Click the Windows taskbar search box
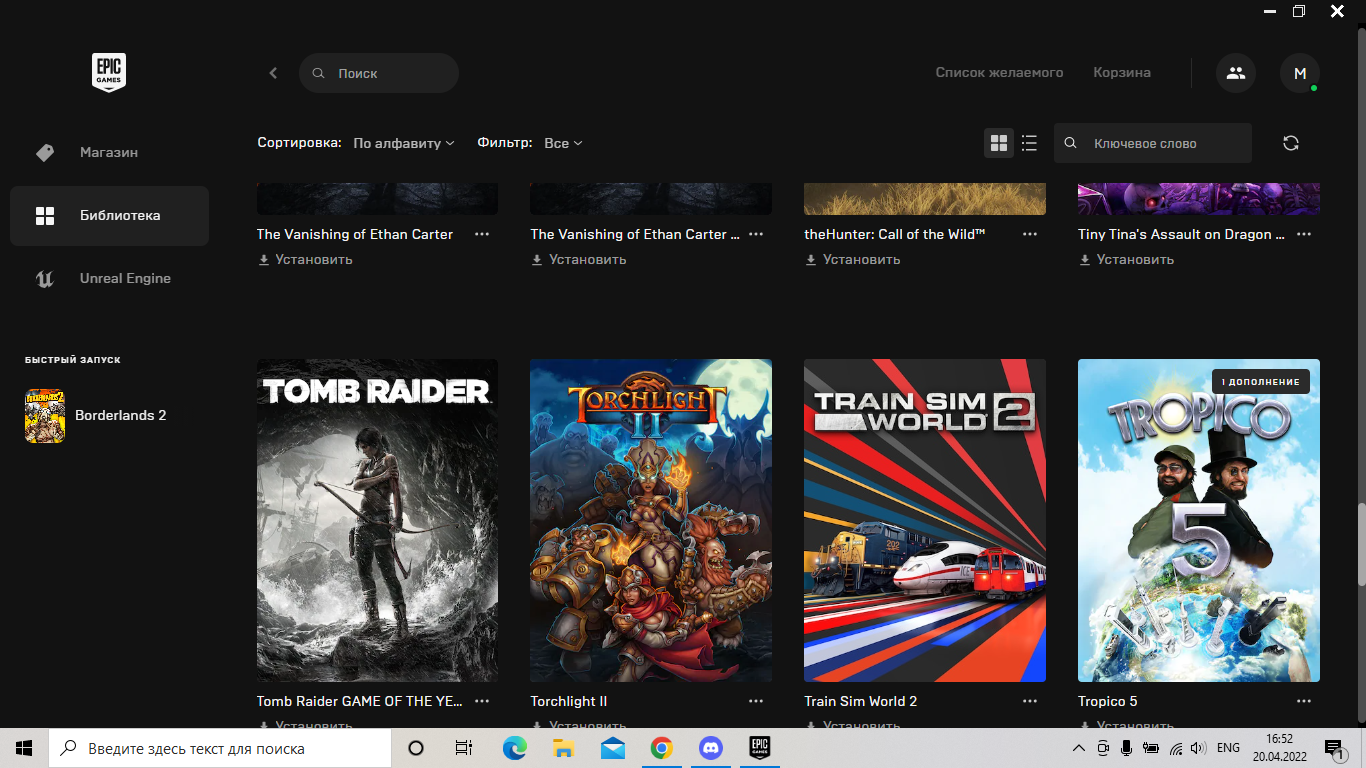Viewport: 1366px width, 768px height. point(220,748)
